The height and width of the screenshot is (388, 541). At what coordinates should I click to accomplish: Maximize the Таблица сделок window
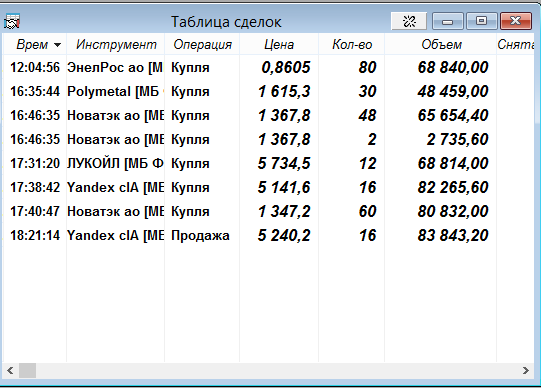(481, 21)
